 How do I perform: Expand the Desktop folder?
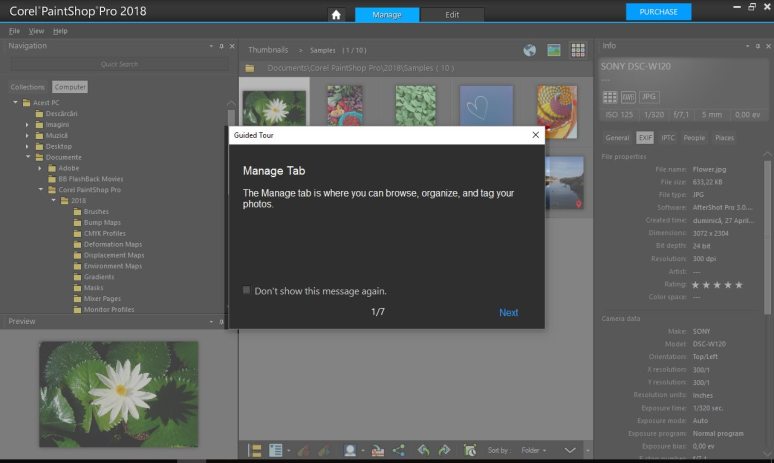pos(27,146)
